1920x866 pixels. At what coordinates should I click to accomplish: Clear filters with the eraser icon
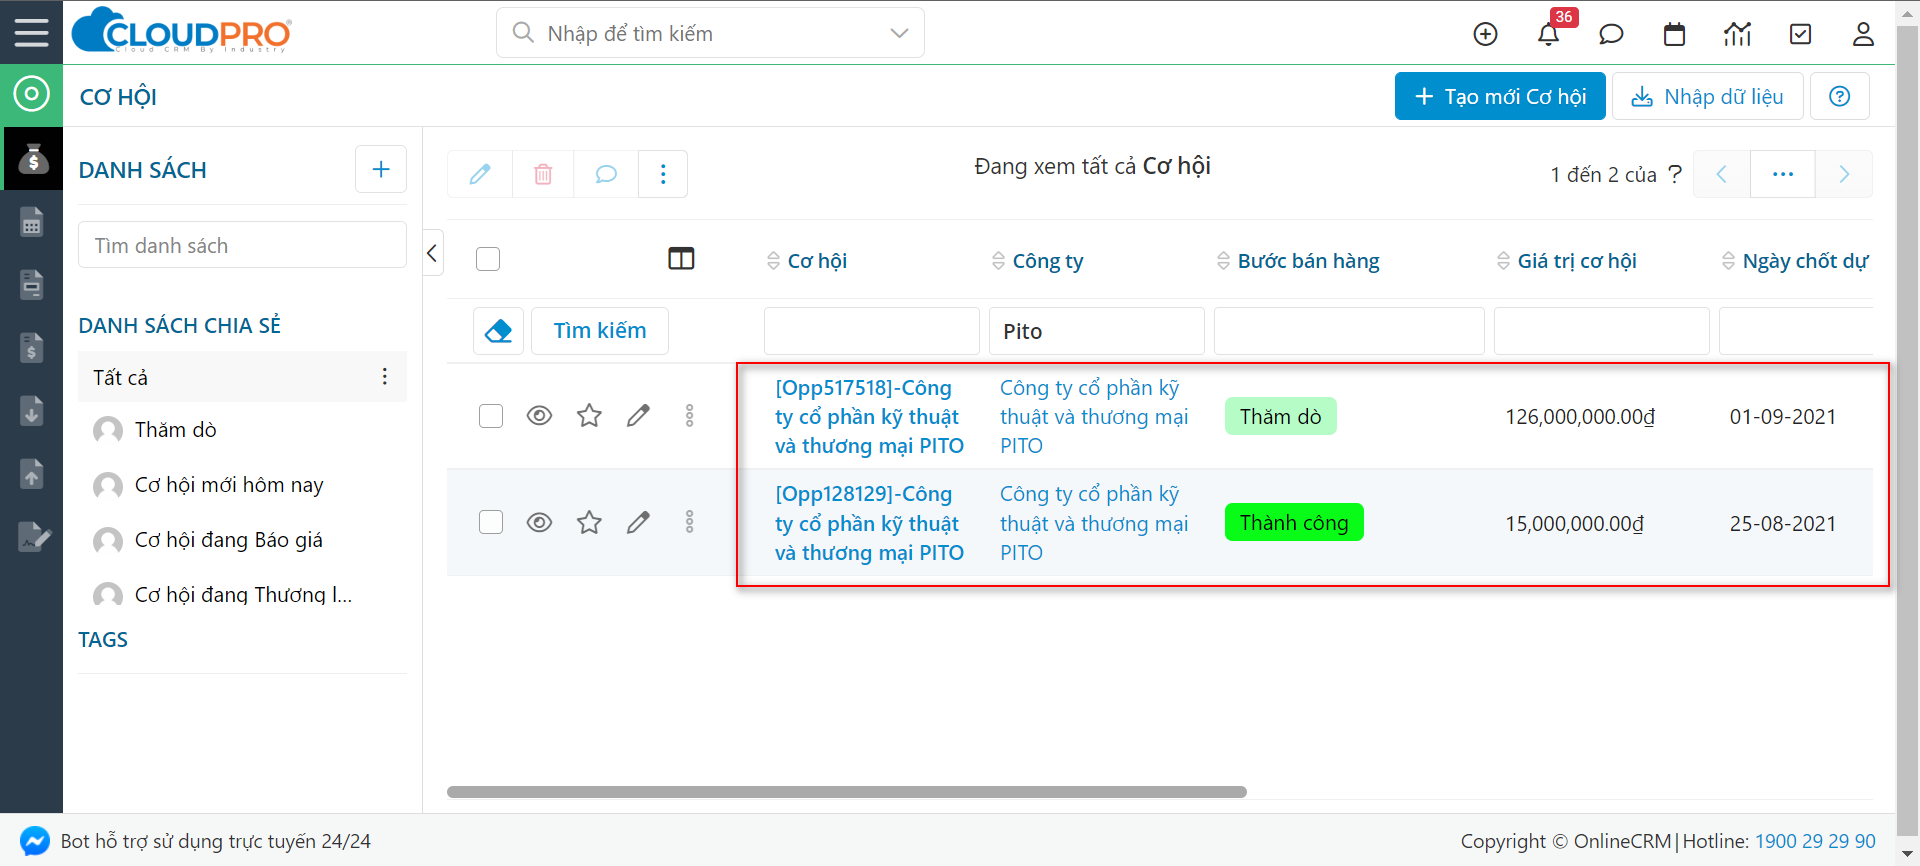click(498, 331)
